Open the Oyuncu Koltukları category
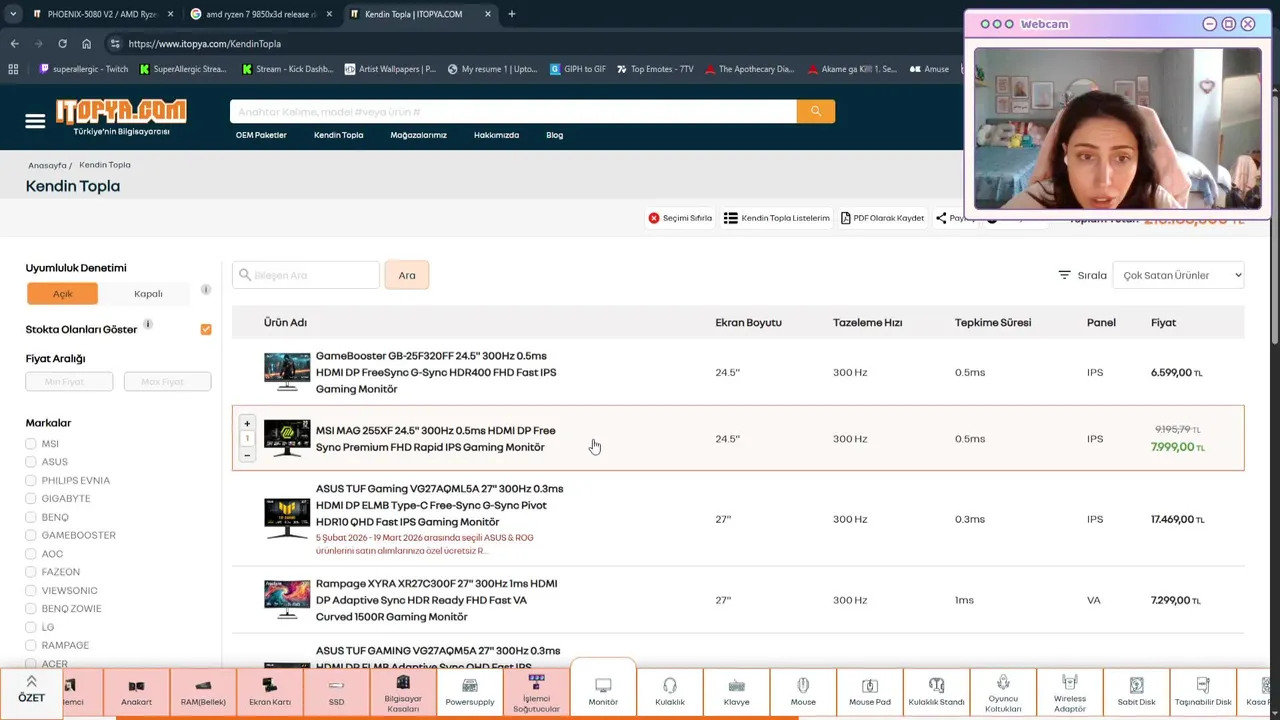The image size is (1280, 720). point(1003,692)
